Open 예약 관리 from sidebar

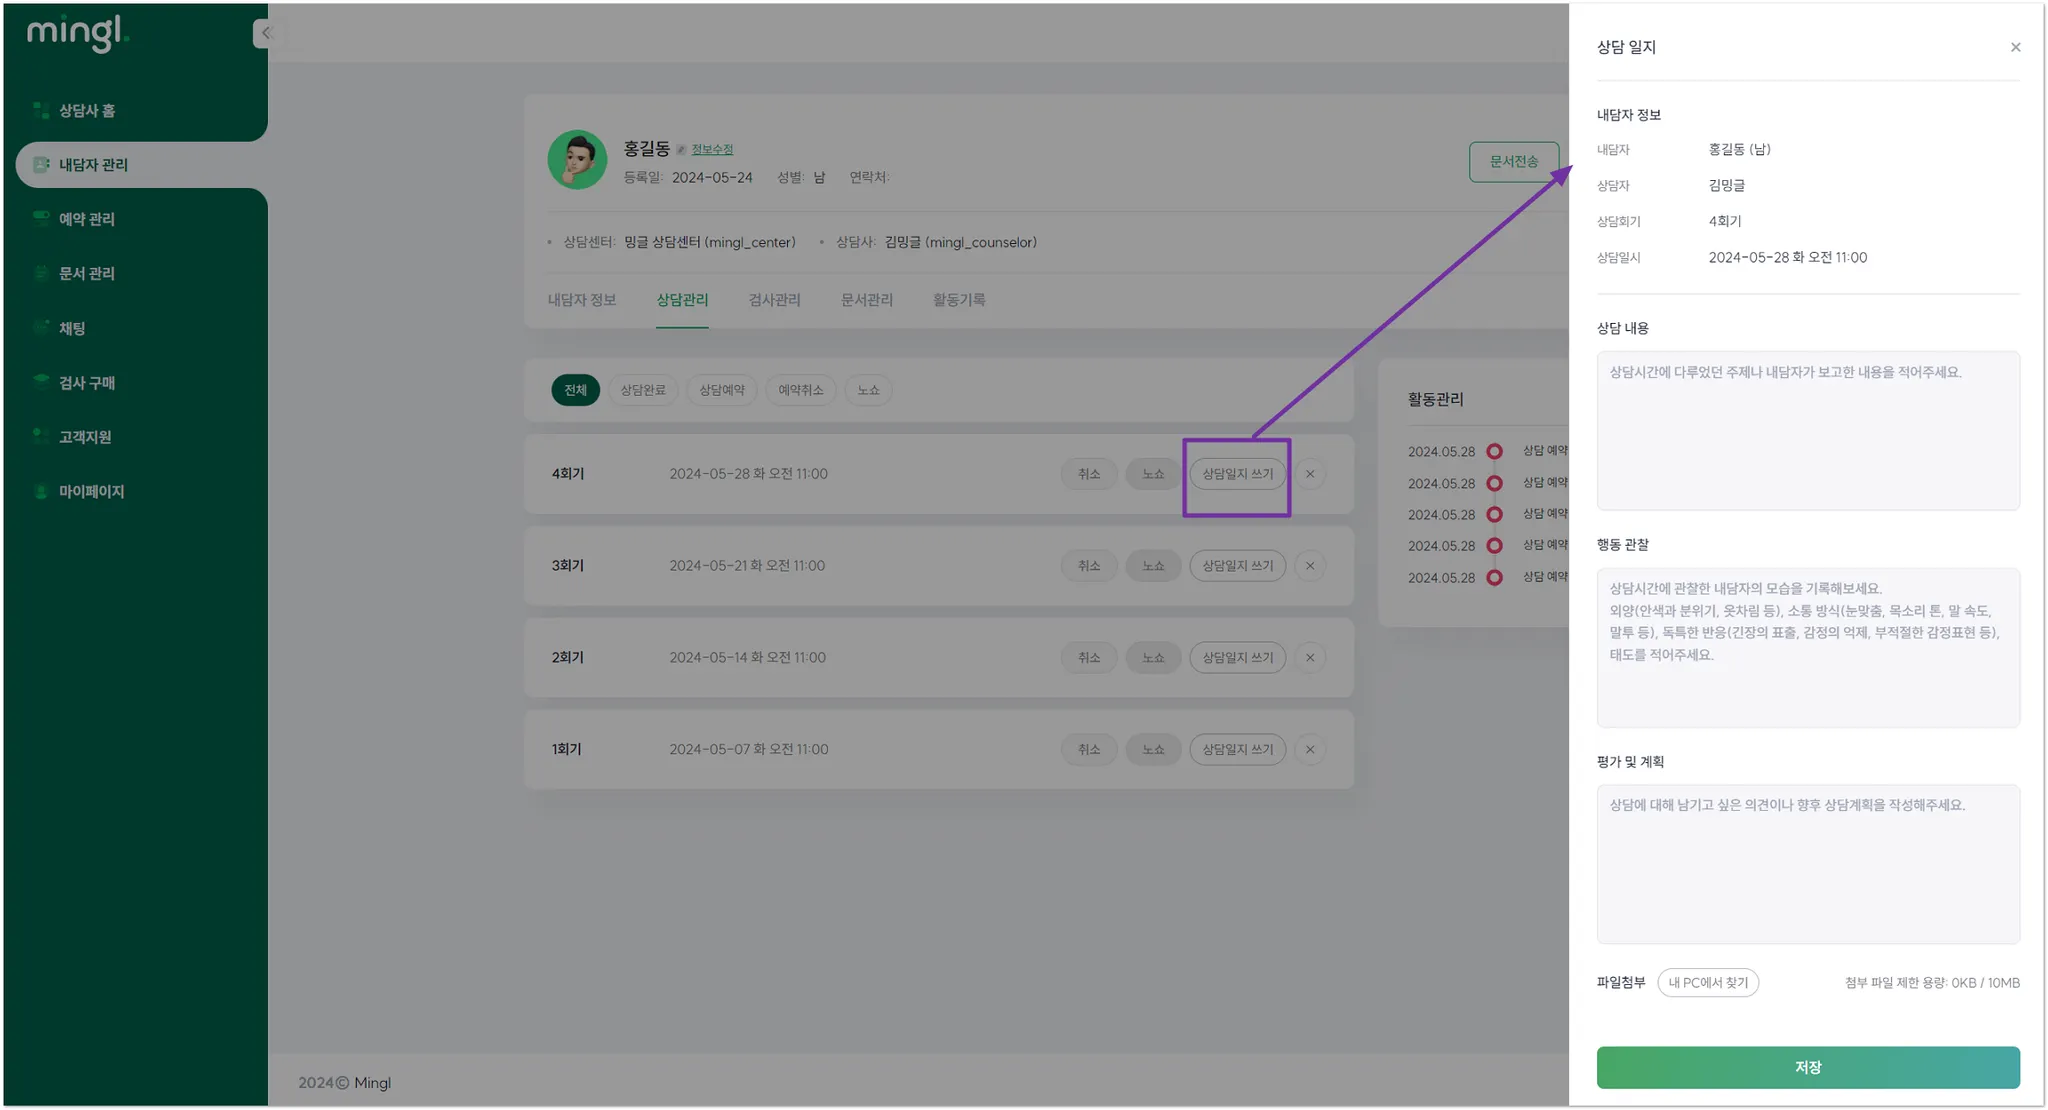86,219
